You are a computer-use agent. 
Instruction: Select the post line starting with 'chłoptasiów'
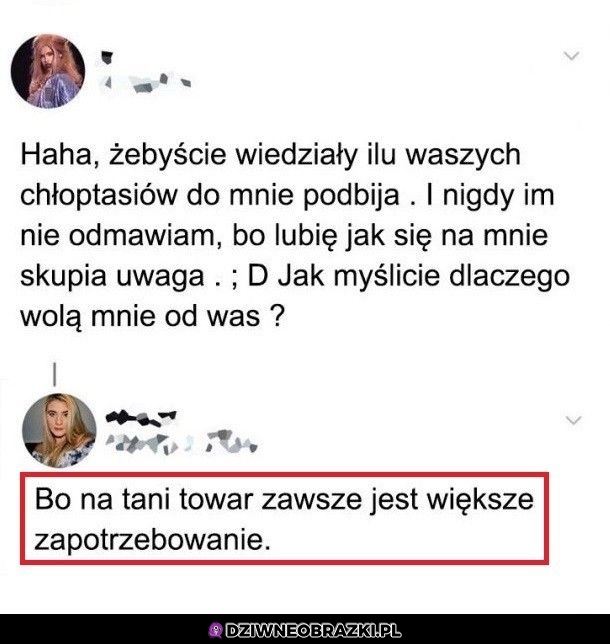(x=288, y=196)
